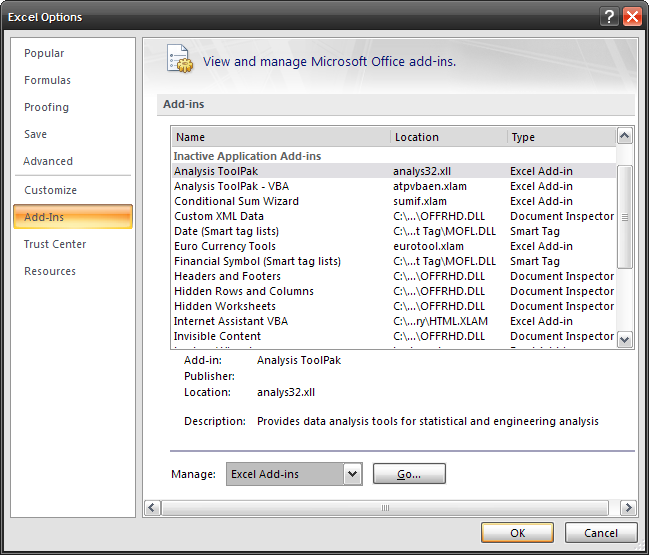Select Hidden Rows and Columns row

pyautogui.click(x=394, y=291)
